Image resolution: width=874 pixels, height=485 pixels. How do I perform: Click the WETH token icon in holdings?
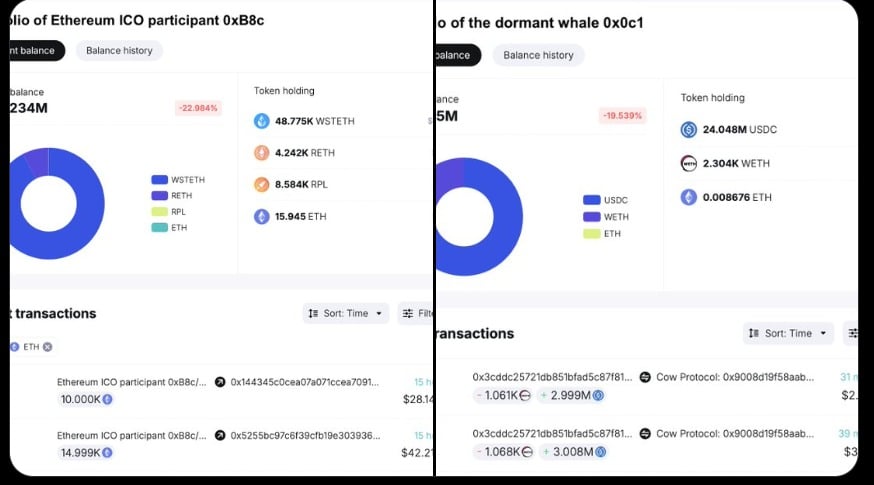[688, 164]
